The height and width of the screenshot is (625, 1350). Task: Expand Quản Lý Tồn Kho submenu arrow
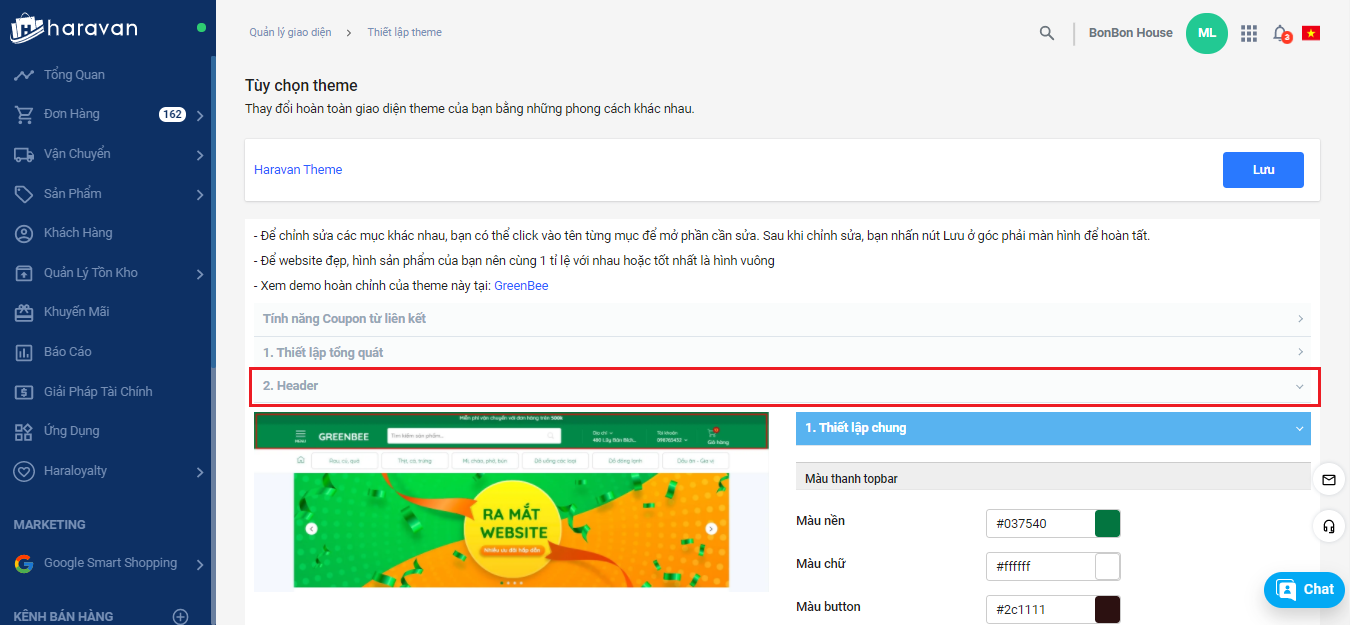click(x=200, y=274)
